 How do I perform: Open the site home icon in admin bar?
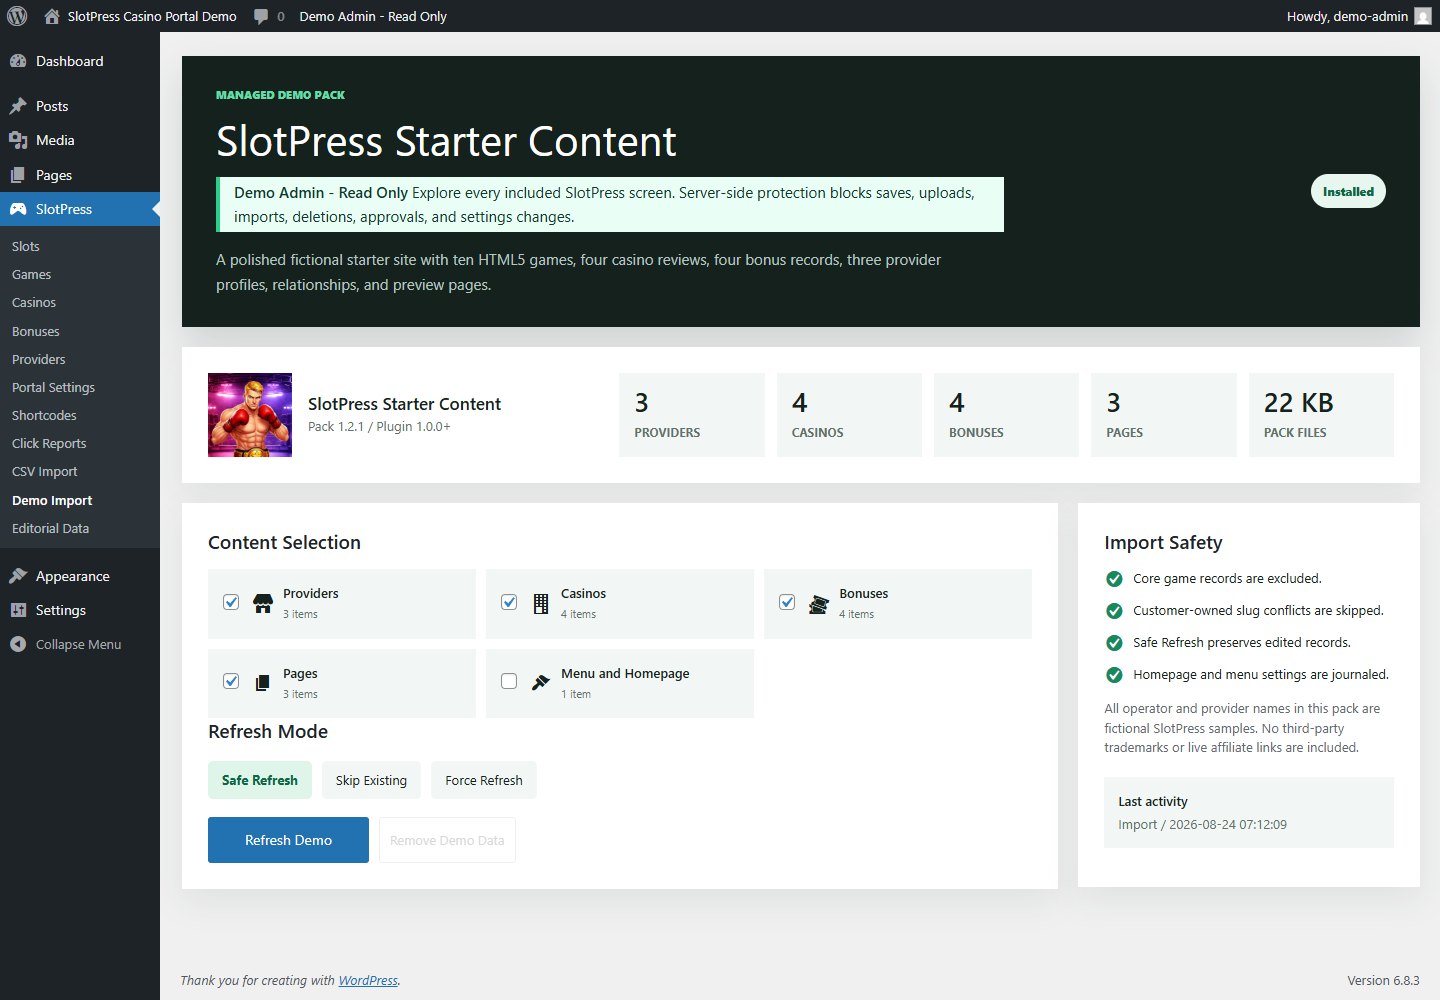coord(52,16)
